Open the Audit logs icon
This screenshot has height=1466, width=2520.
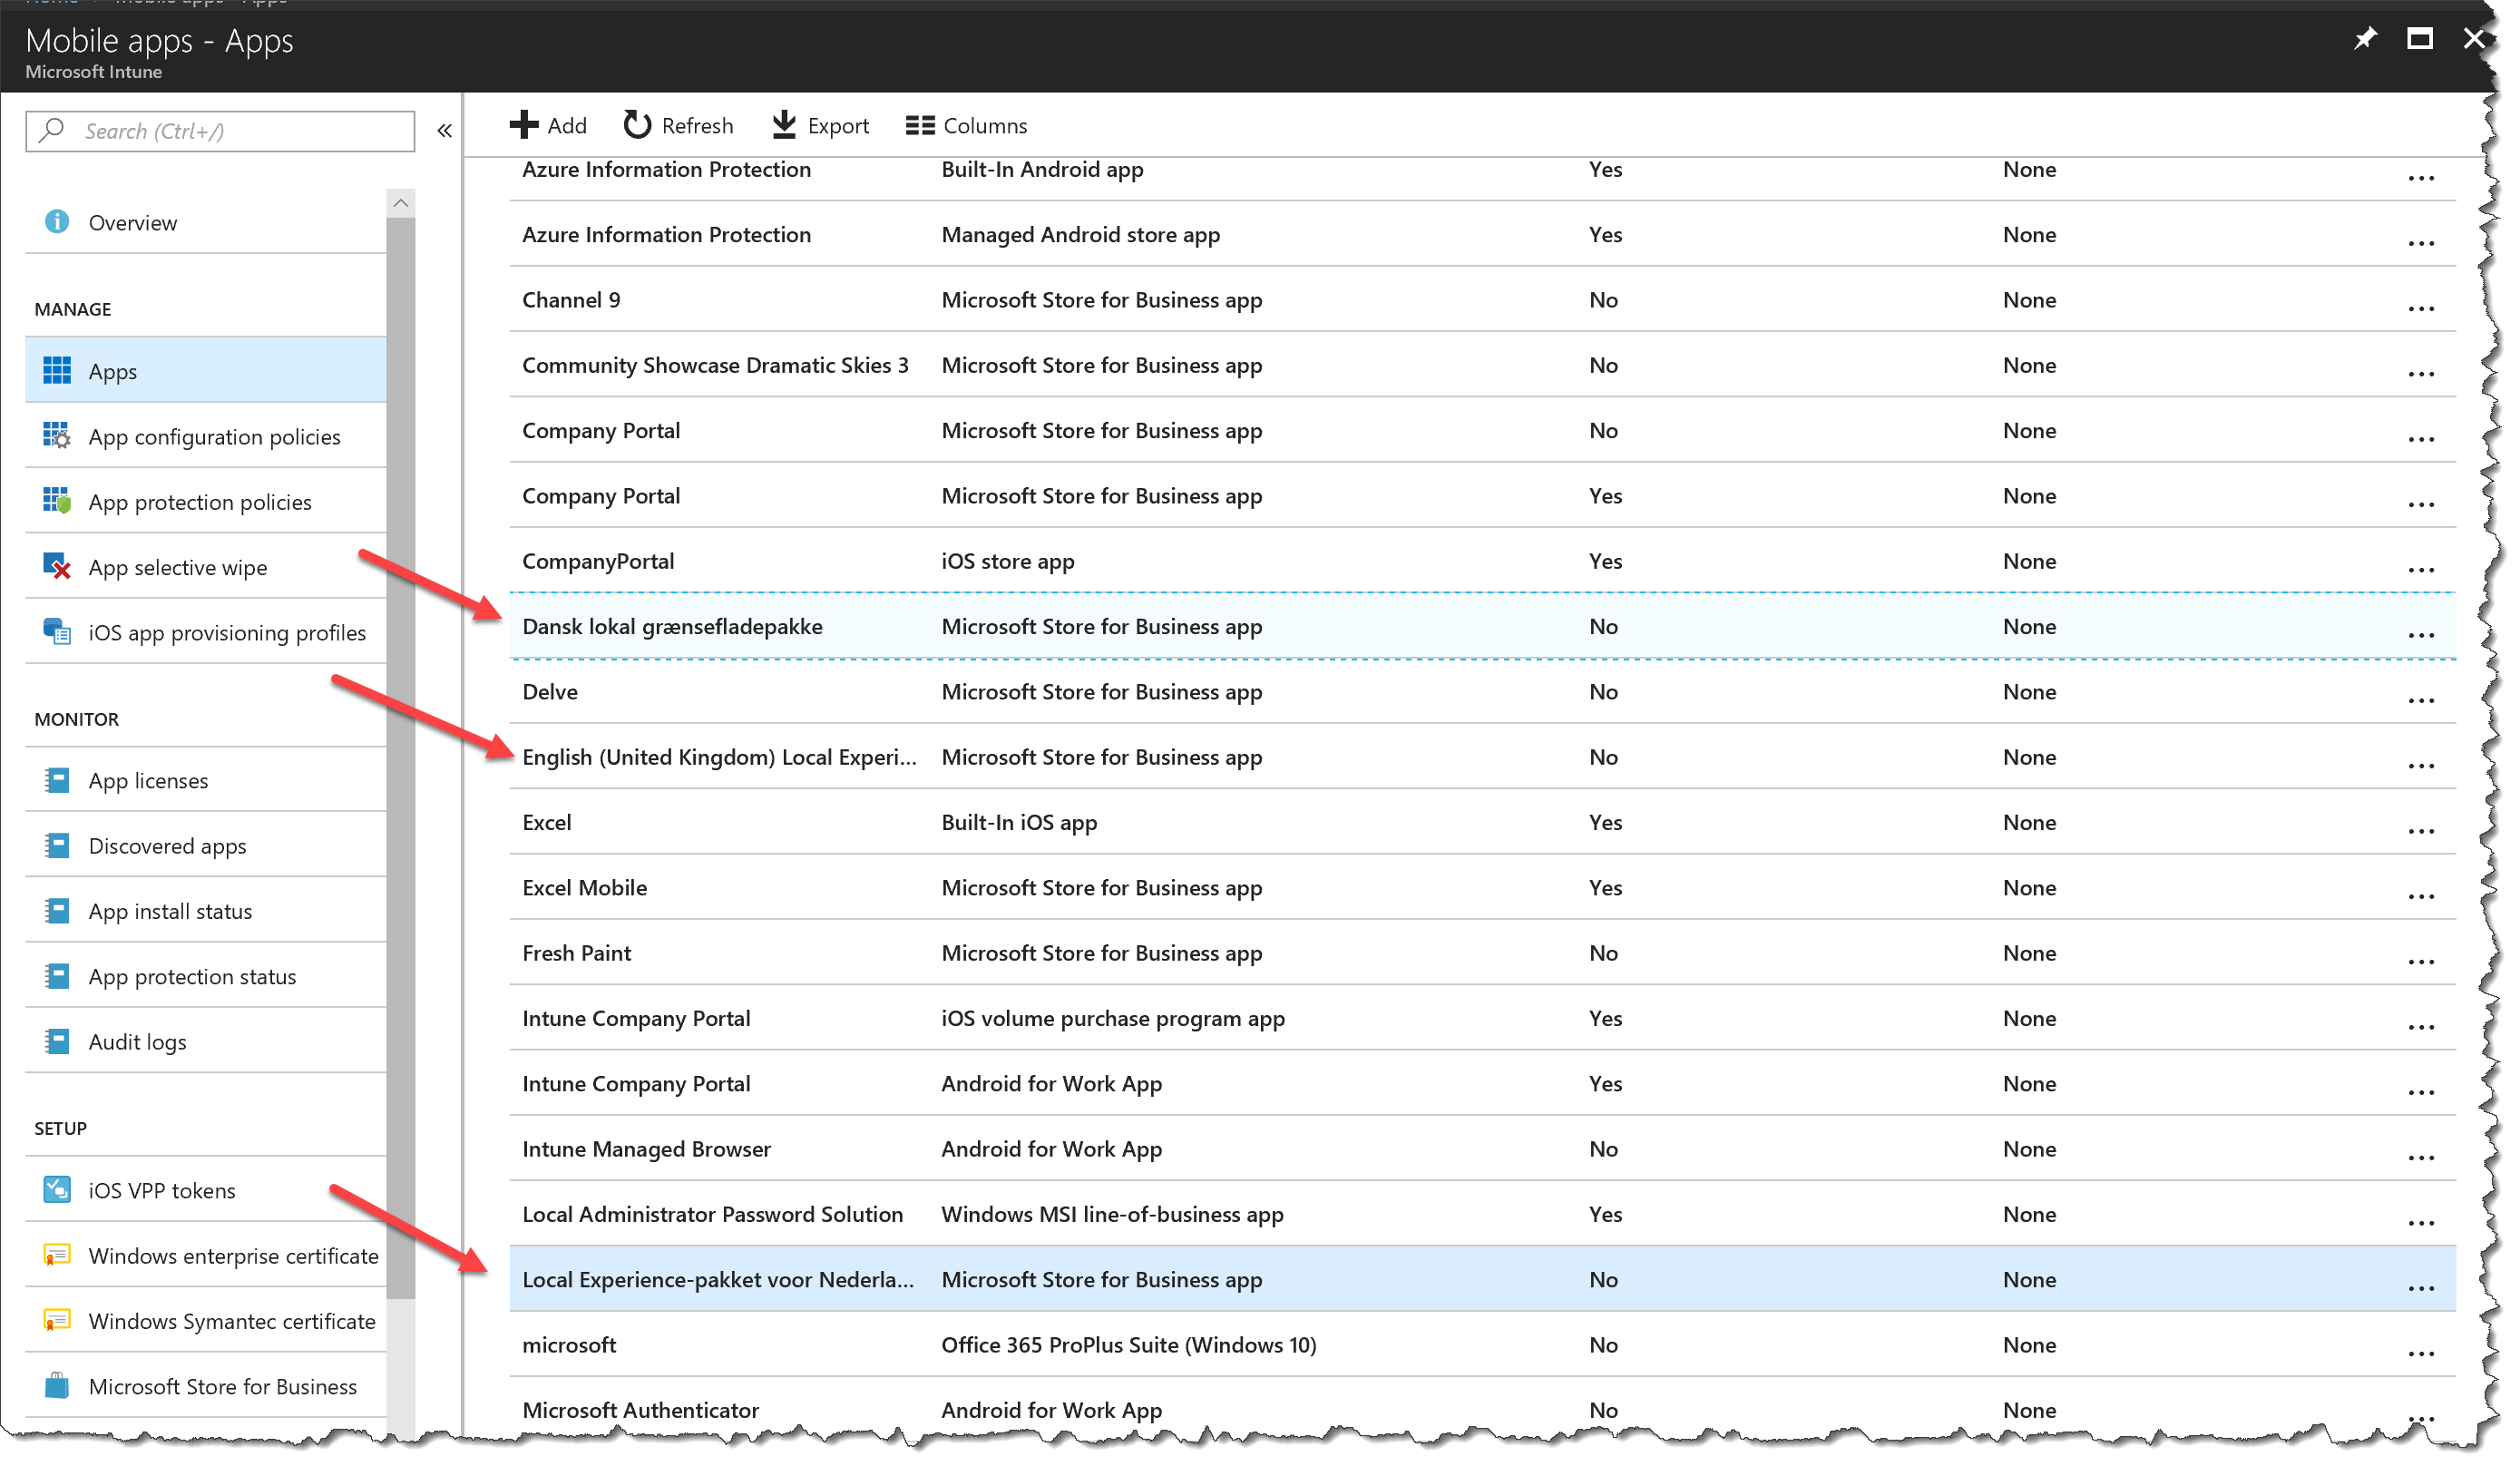pos(57,1041)
